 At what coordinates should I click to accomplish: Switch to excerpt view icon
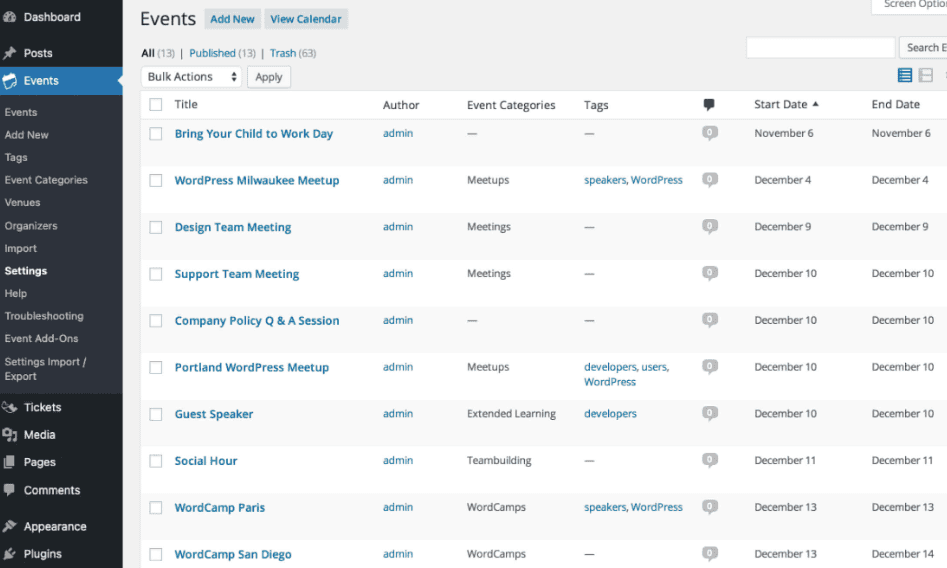point(926,75)
